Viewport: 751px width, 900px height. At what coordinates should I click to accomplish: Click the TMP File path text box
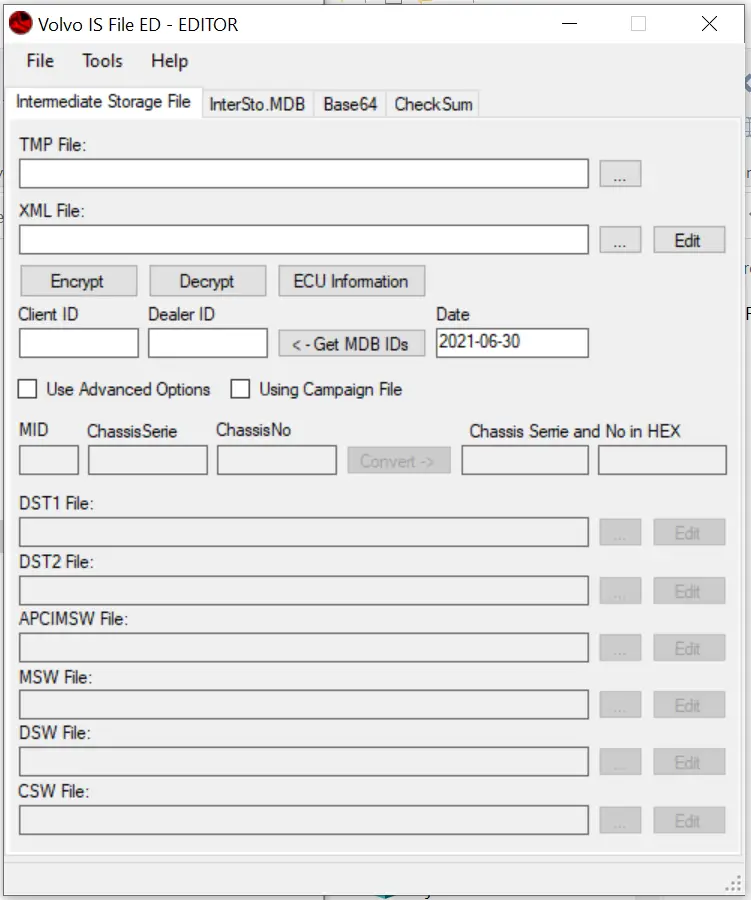click(x=303, y=174)
